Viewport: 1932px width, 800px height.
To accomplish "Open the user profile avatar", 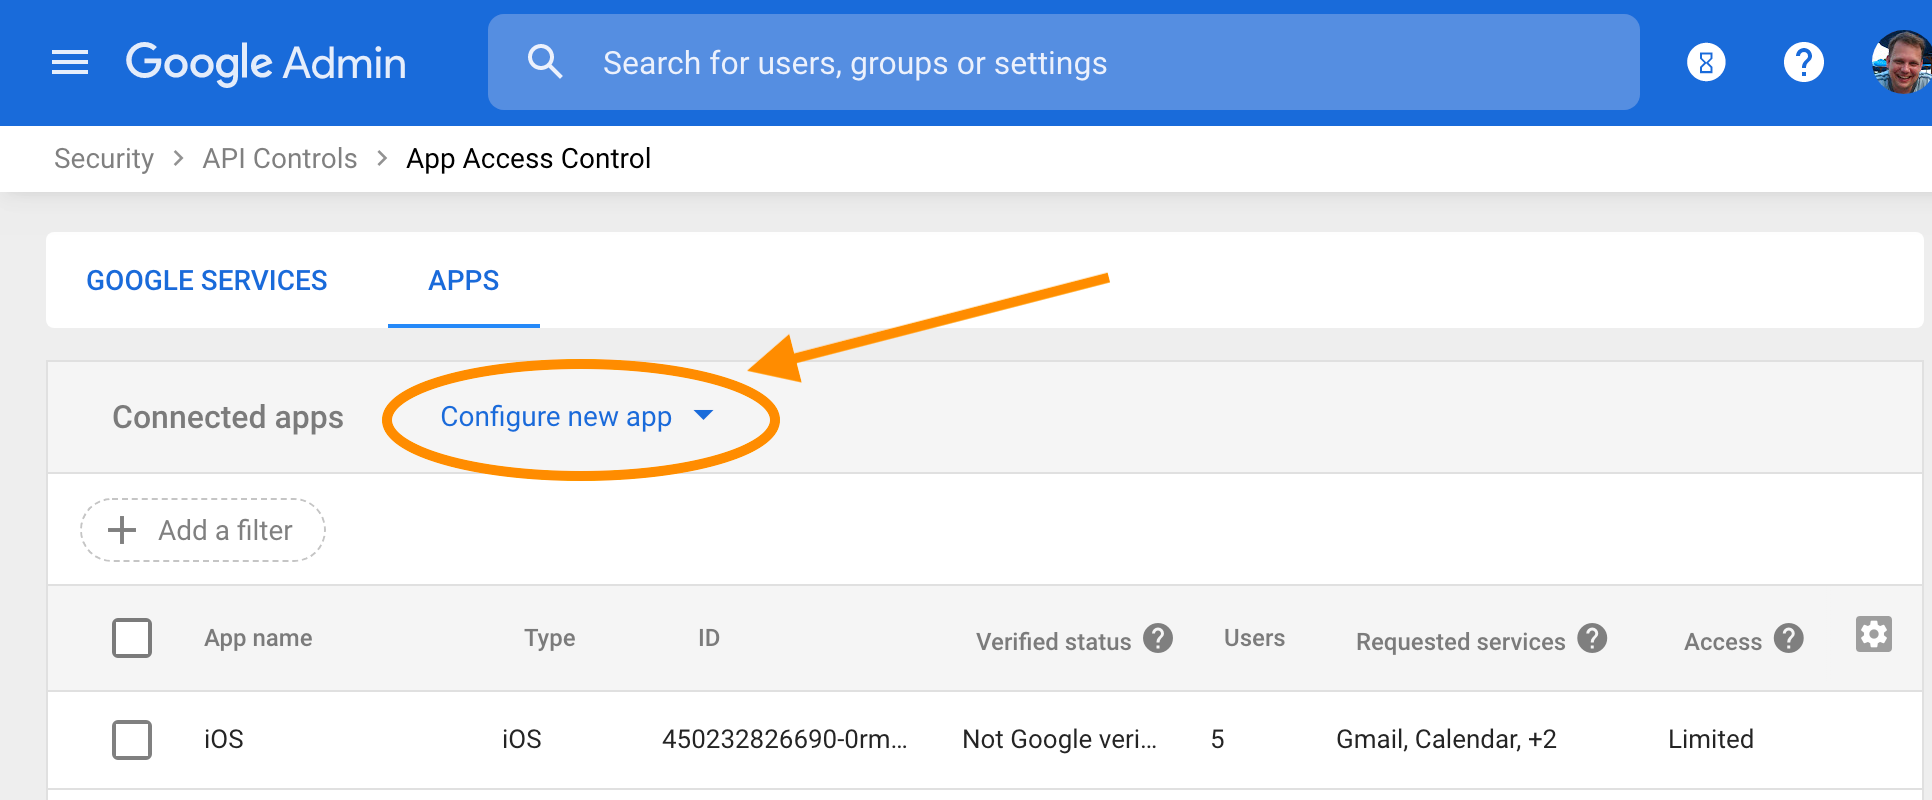I will click(1901, 62).
